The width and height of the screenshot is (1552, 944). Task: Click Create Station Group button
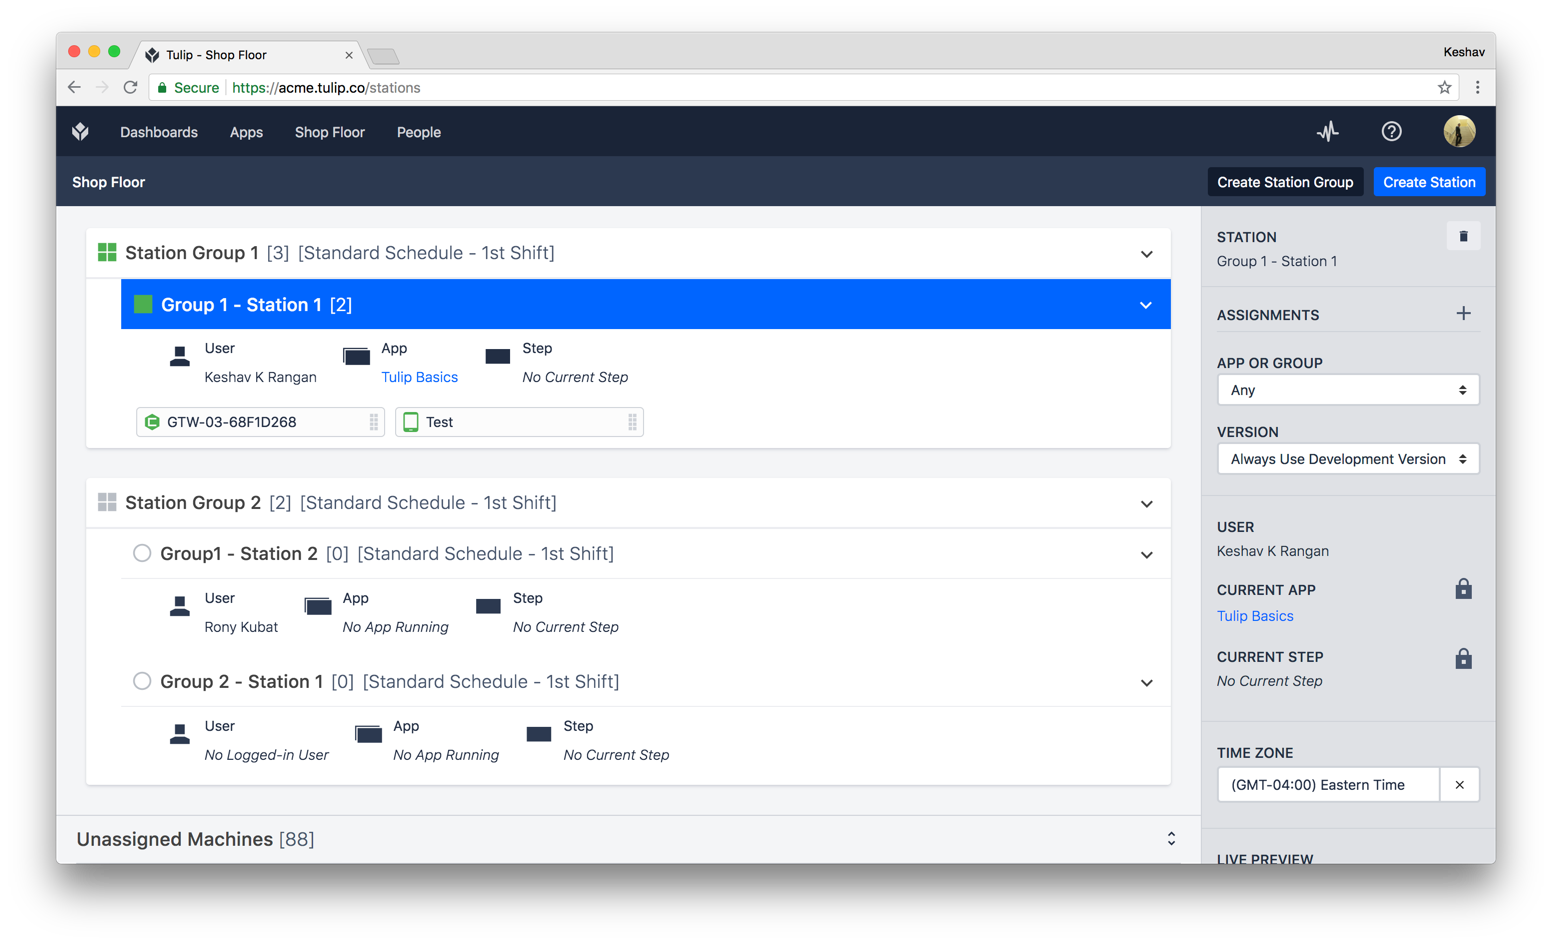[1285, 182]
